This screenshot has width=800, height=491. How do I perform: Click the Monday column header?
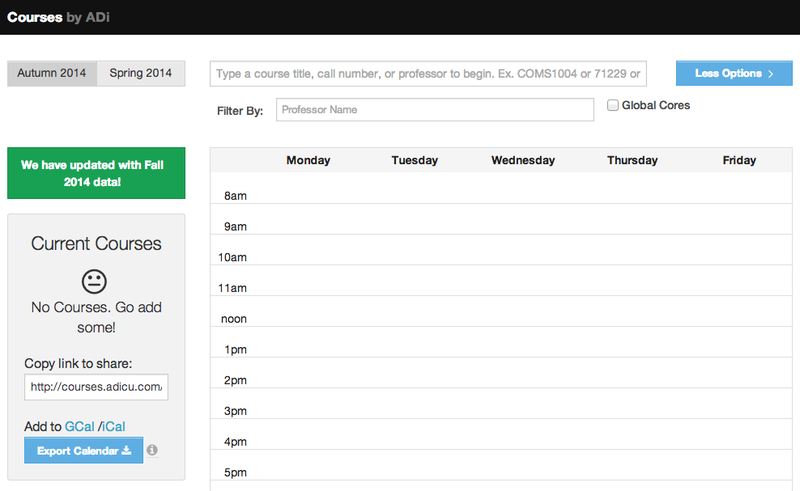tap(308, 160)
